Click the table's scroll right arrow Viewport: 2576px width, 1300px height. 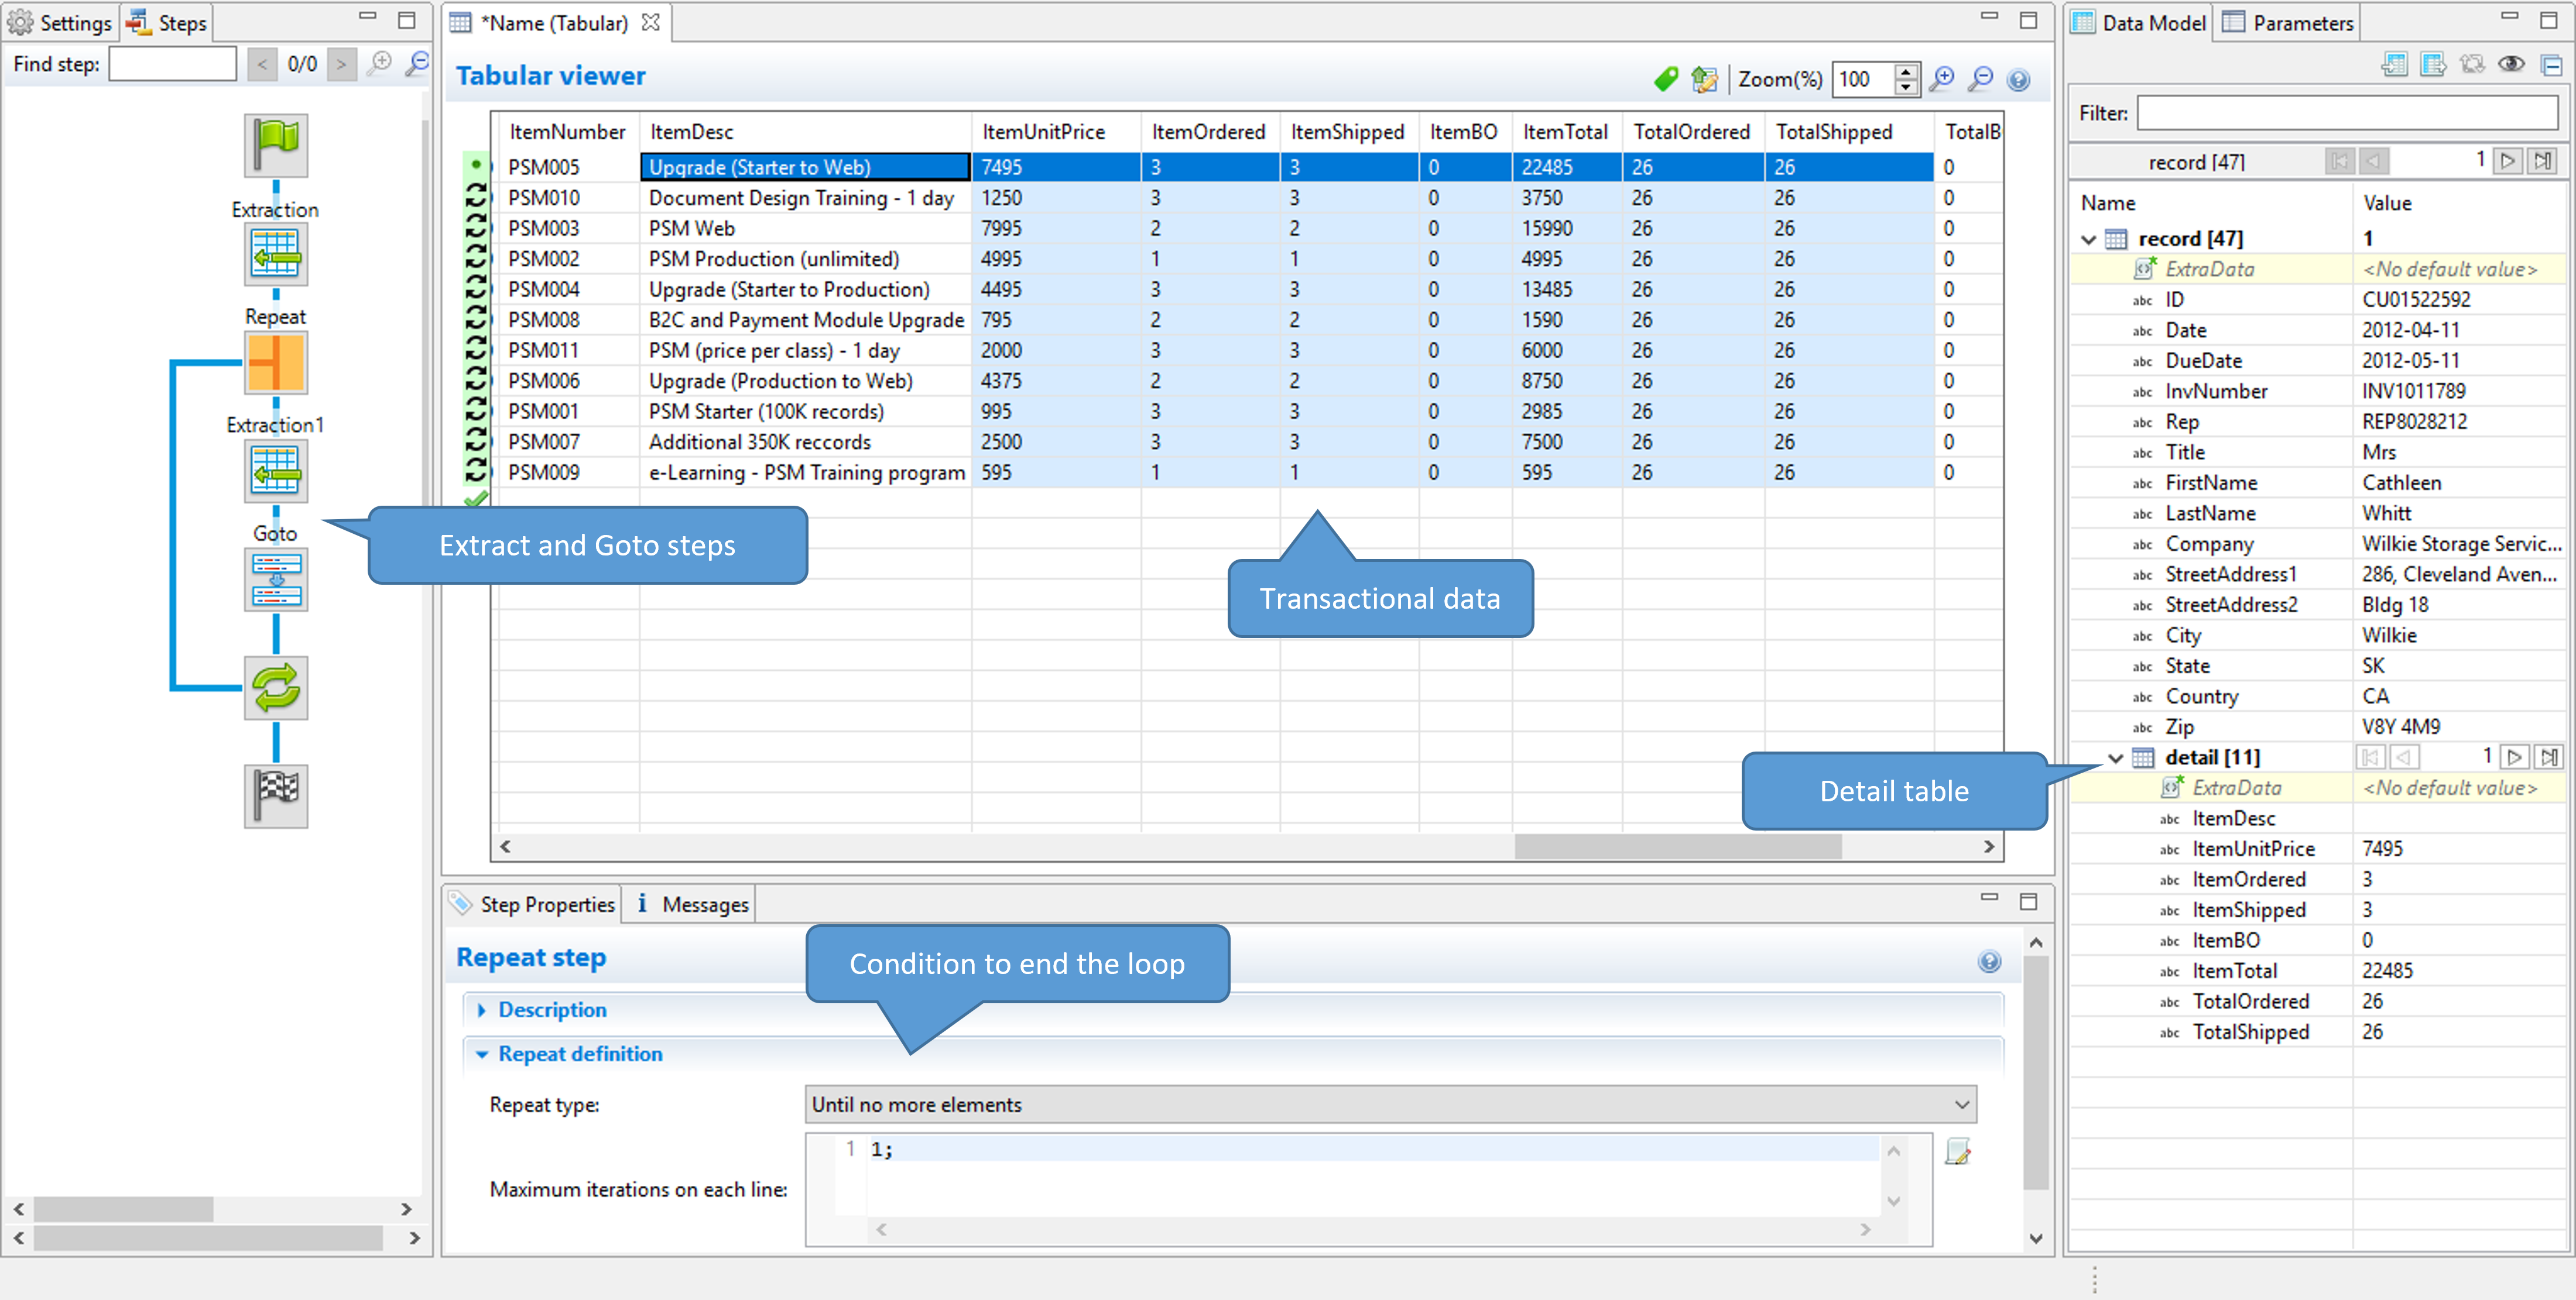(1988, 847)
